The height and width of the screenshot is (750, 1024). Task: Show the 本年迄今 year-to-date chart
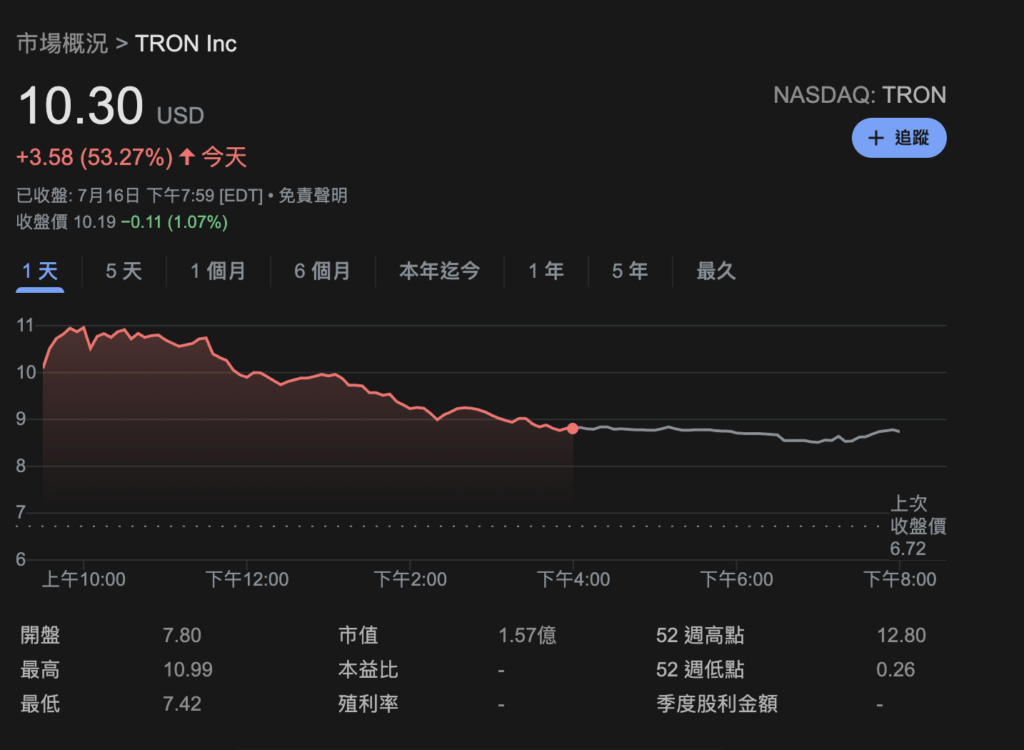(x=439, y=271)
